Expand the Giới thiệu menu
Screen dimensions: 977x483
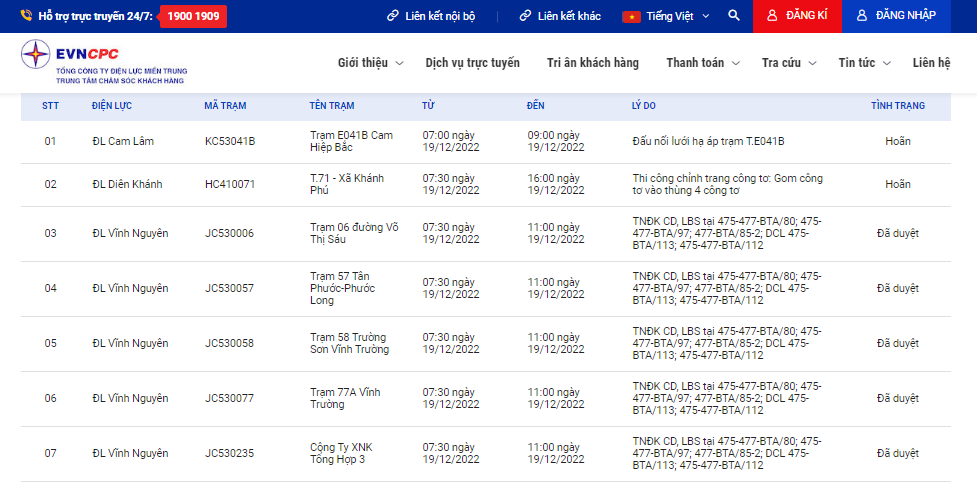click(x=370, y=63)
